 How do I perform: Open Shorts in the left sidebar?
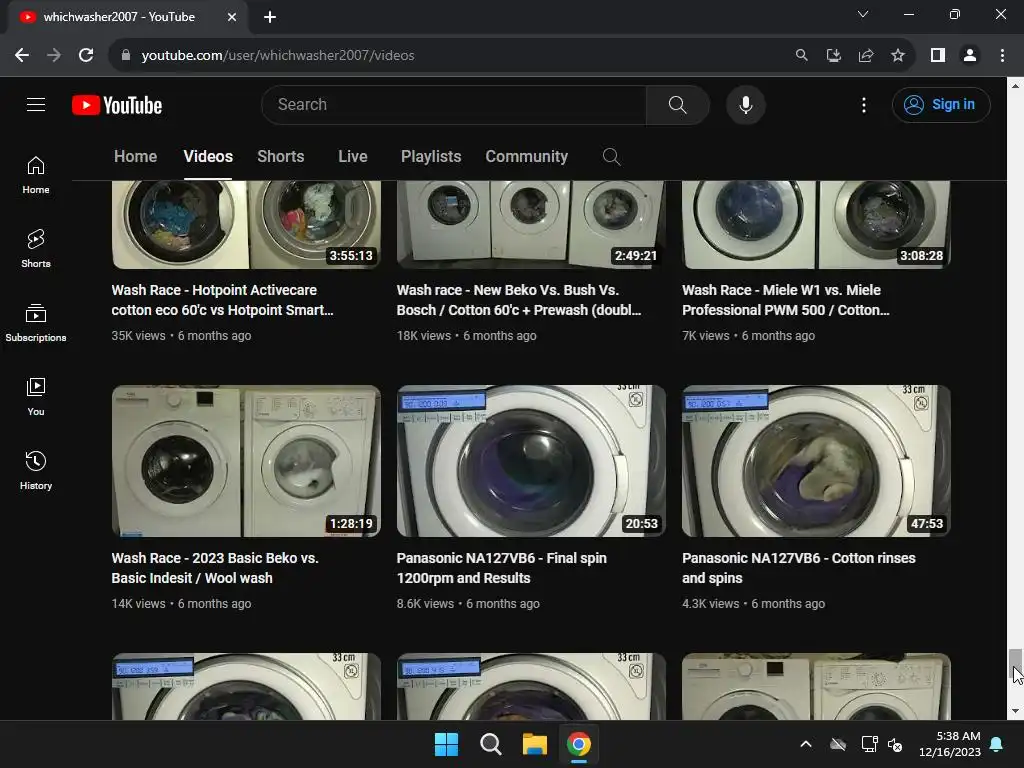[36, 249]
